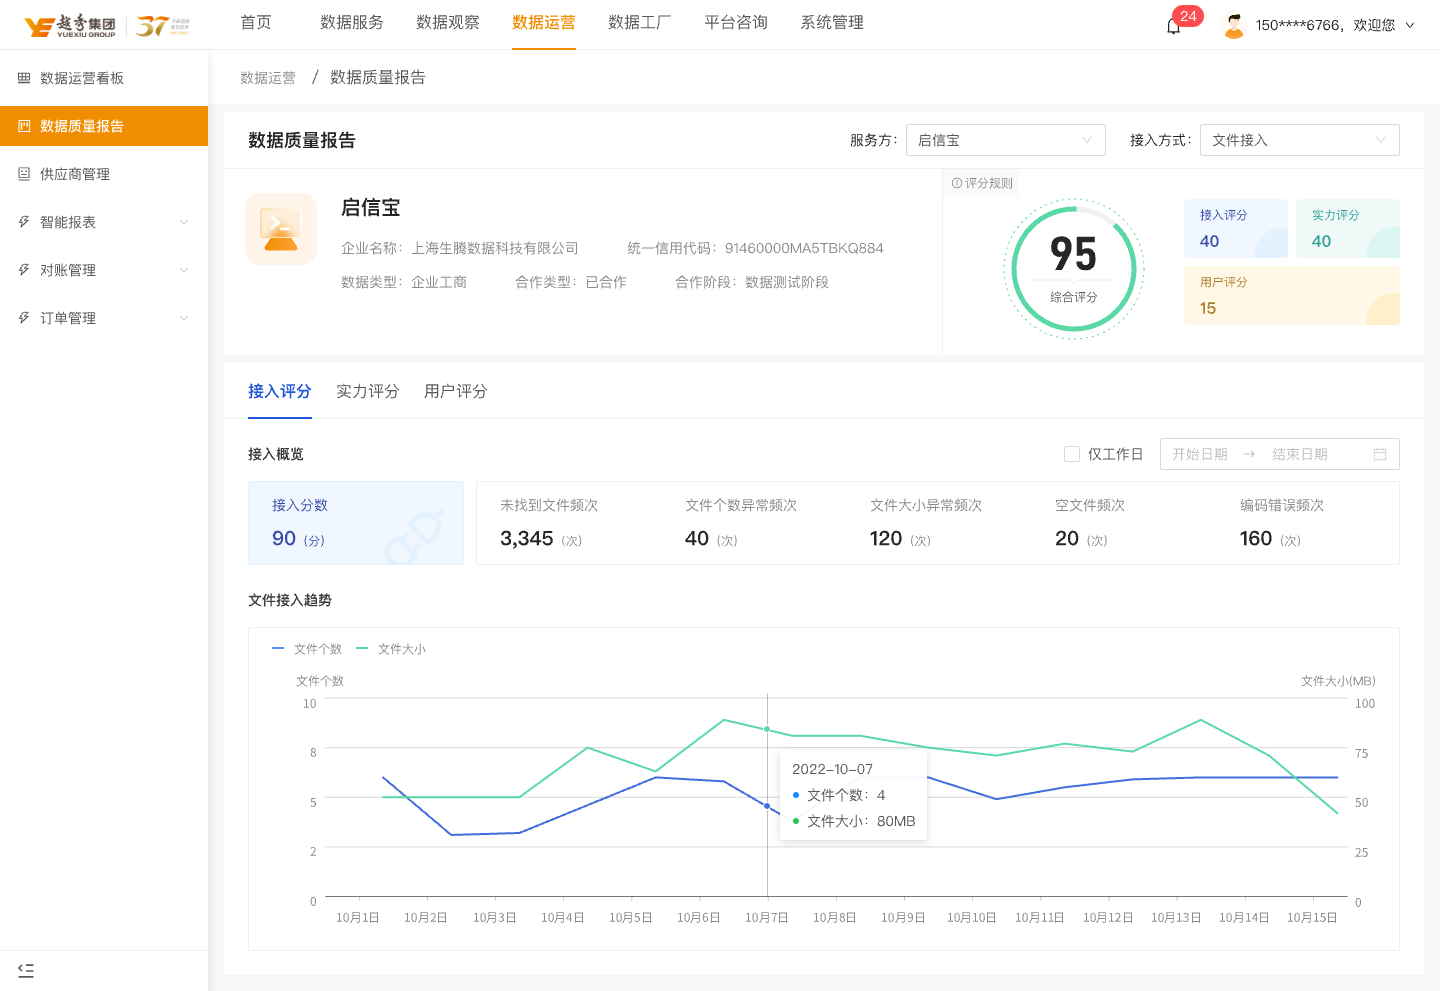Click the 10月1日 axis label
Screen dimensions: 1440x991
coord(358,918)
